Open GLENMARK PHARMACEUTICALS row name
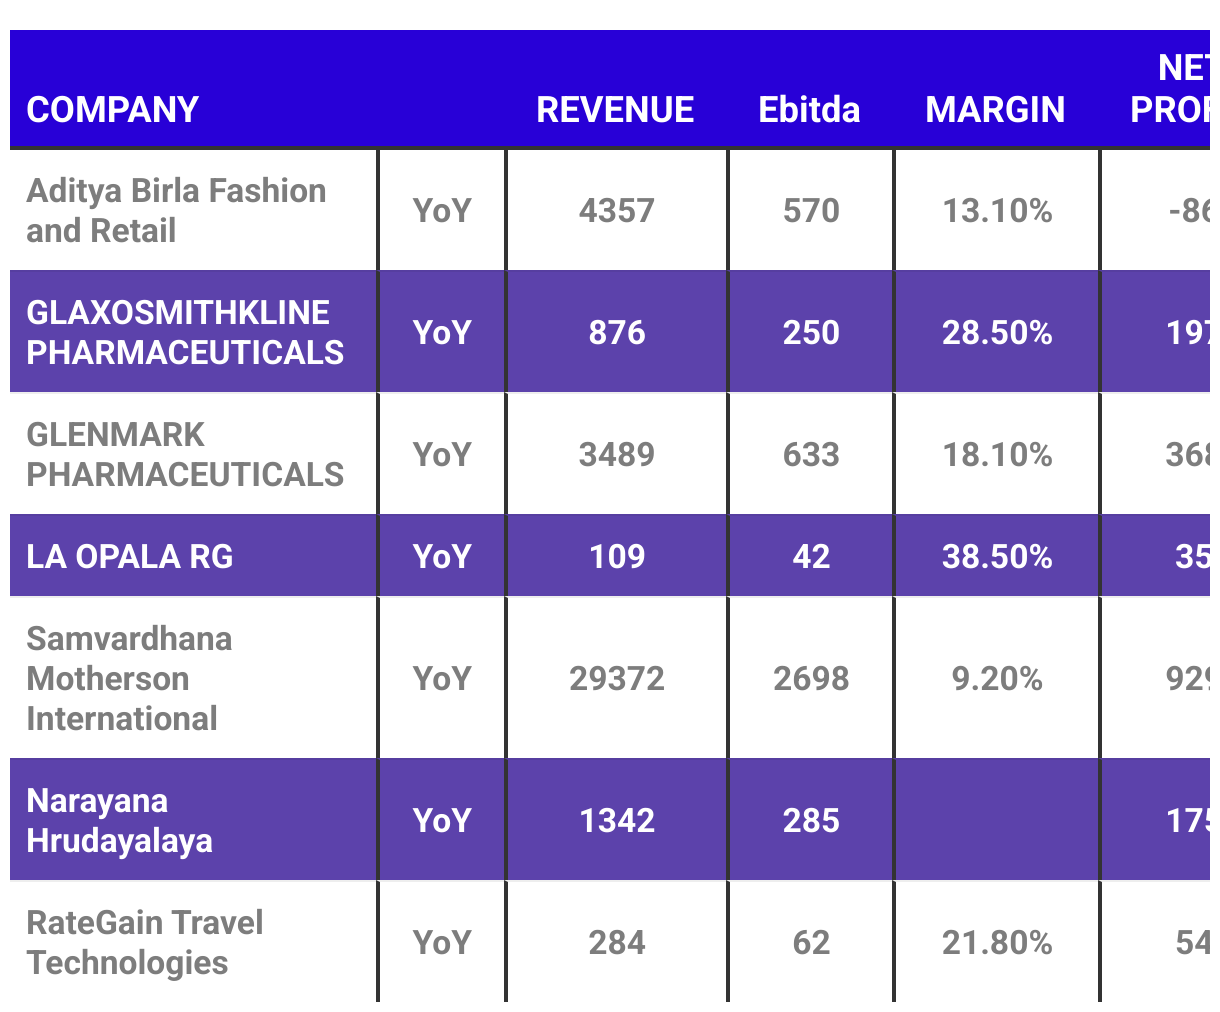The height and width of the screenshot is (1012, 1220). 185,454
